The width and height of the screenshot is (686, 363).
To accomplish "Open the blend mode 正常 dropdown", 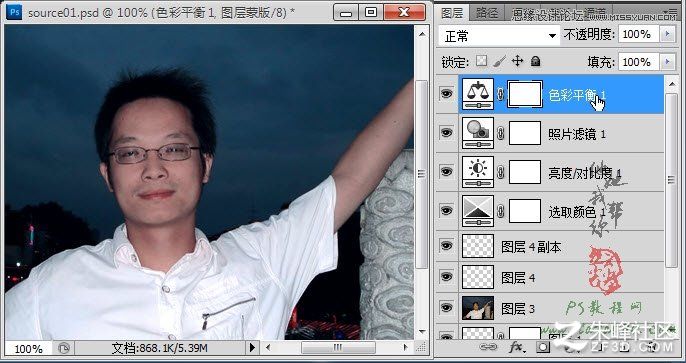I will click(499, 36).
